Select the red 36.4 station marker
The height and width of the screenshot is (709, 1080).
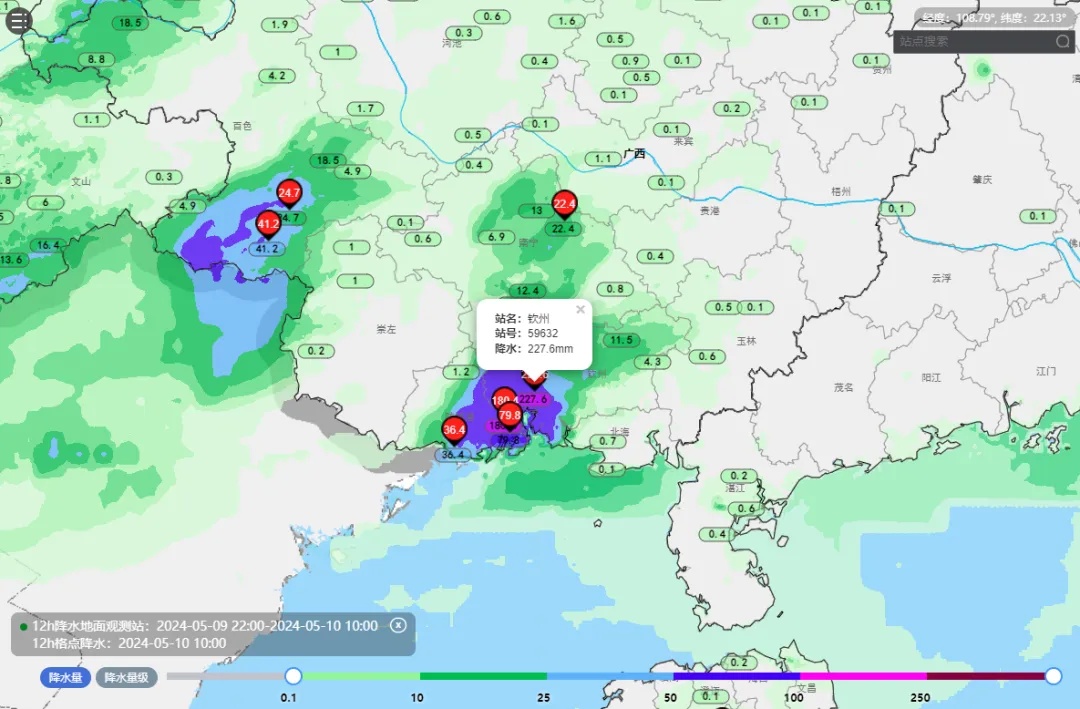point(454,431)
